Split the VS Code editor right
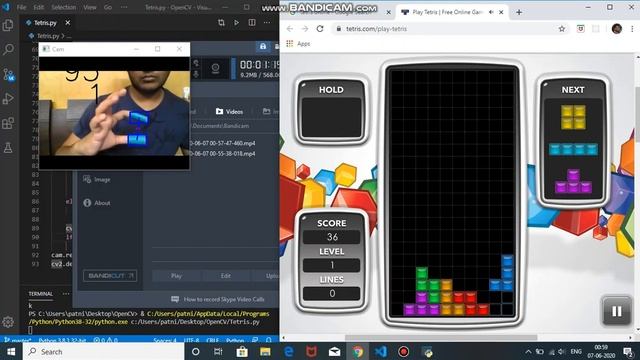Viewport: 640px width, 360px height. [252, 22]
